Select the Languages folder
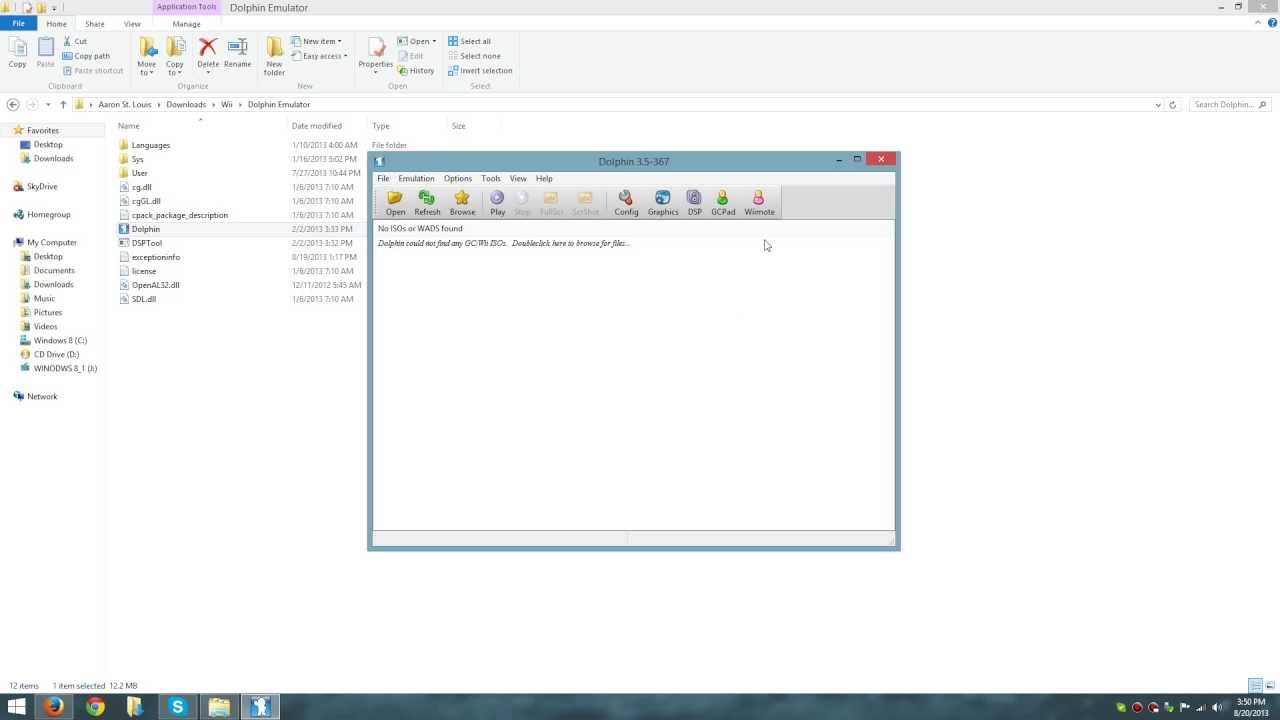 click(151, 145)
